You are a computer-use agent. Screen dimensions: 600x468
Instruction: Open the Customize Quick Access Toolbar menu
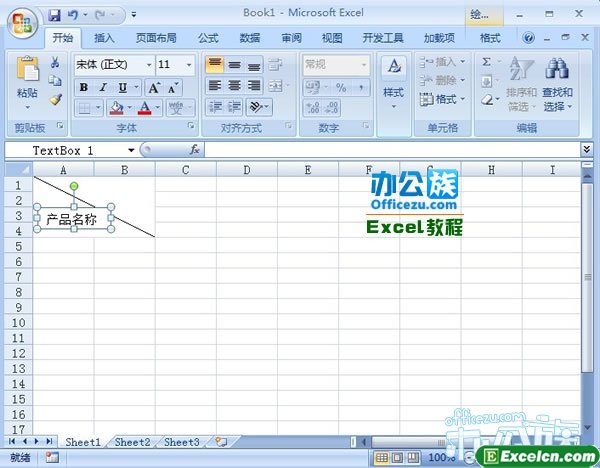(x=134, y=15)
